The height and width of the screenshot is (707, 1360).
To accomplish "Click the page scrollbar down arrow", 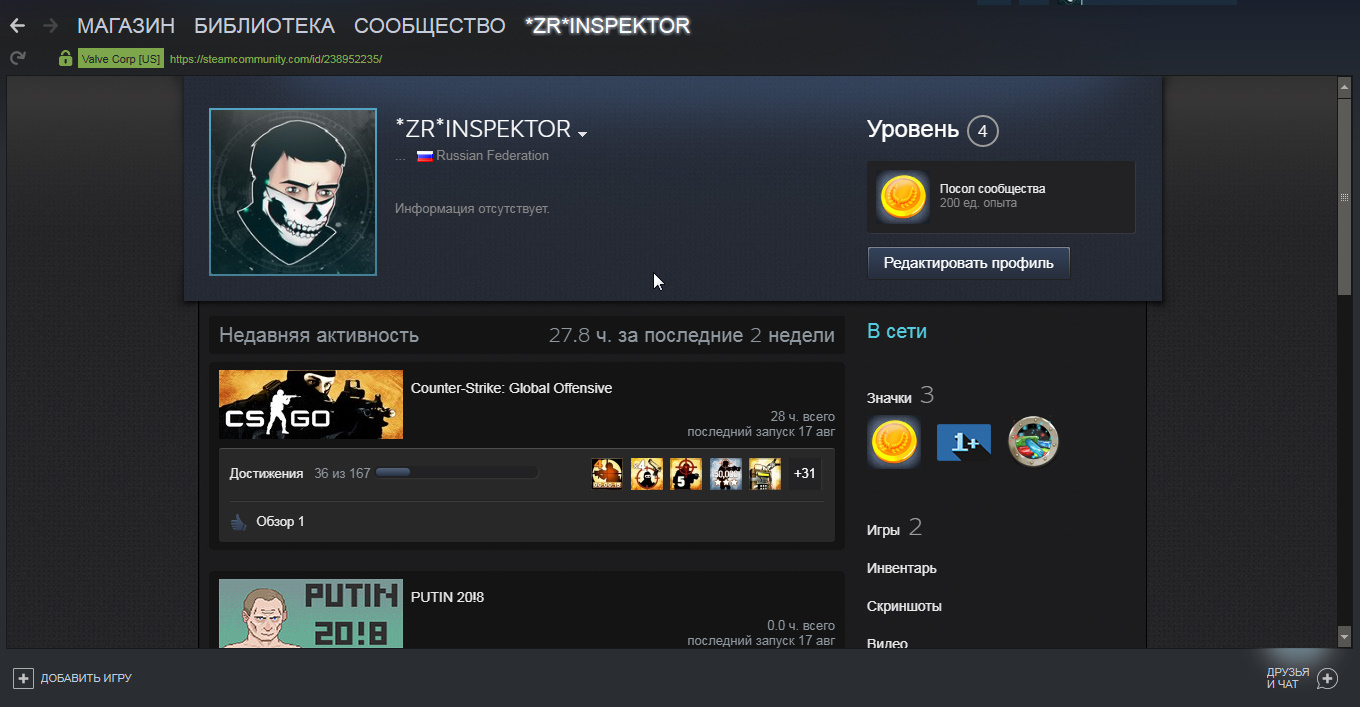I will [x=1344, y=635].
